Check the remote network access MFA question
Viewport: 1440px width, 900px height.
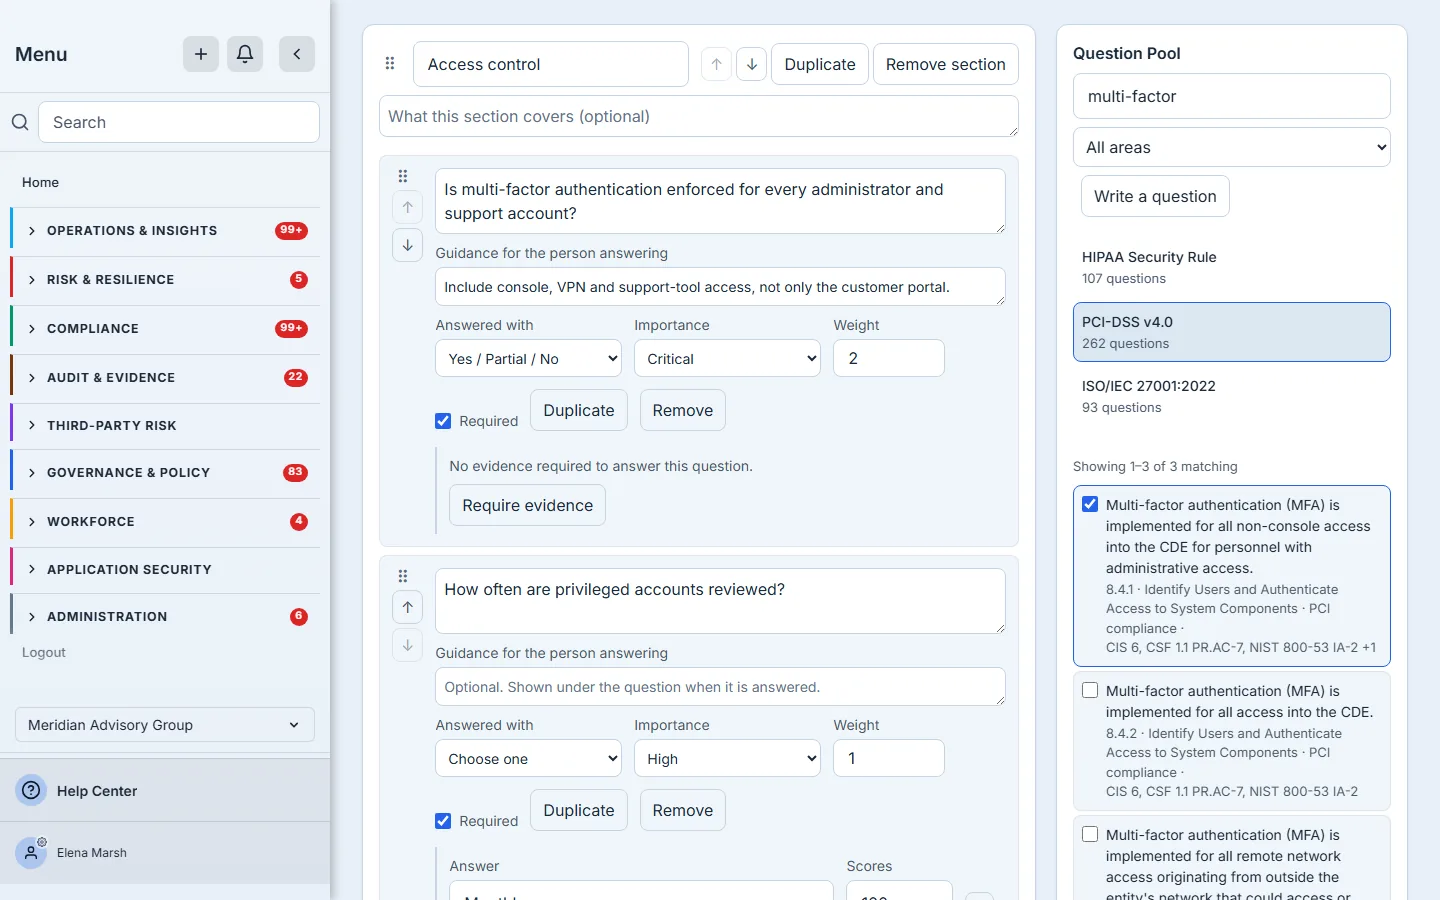click(x=1090, y=834)
